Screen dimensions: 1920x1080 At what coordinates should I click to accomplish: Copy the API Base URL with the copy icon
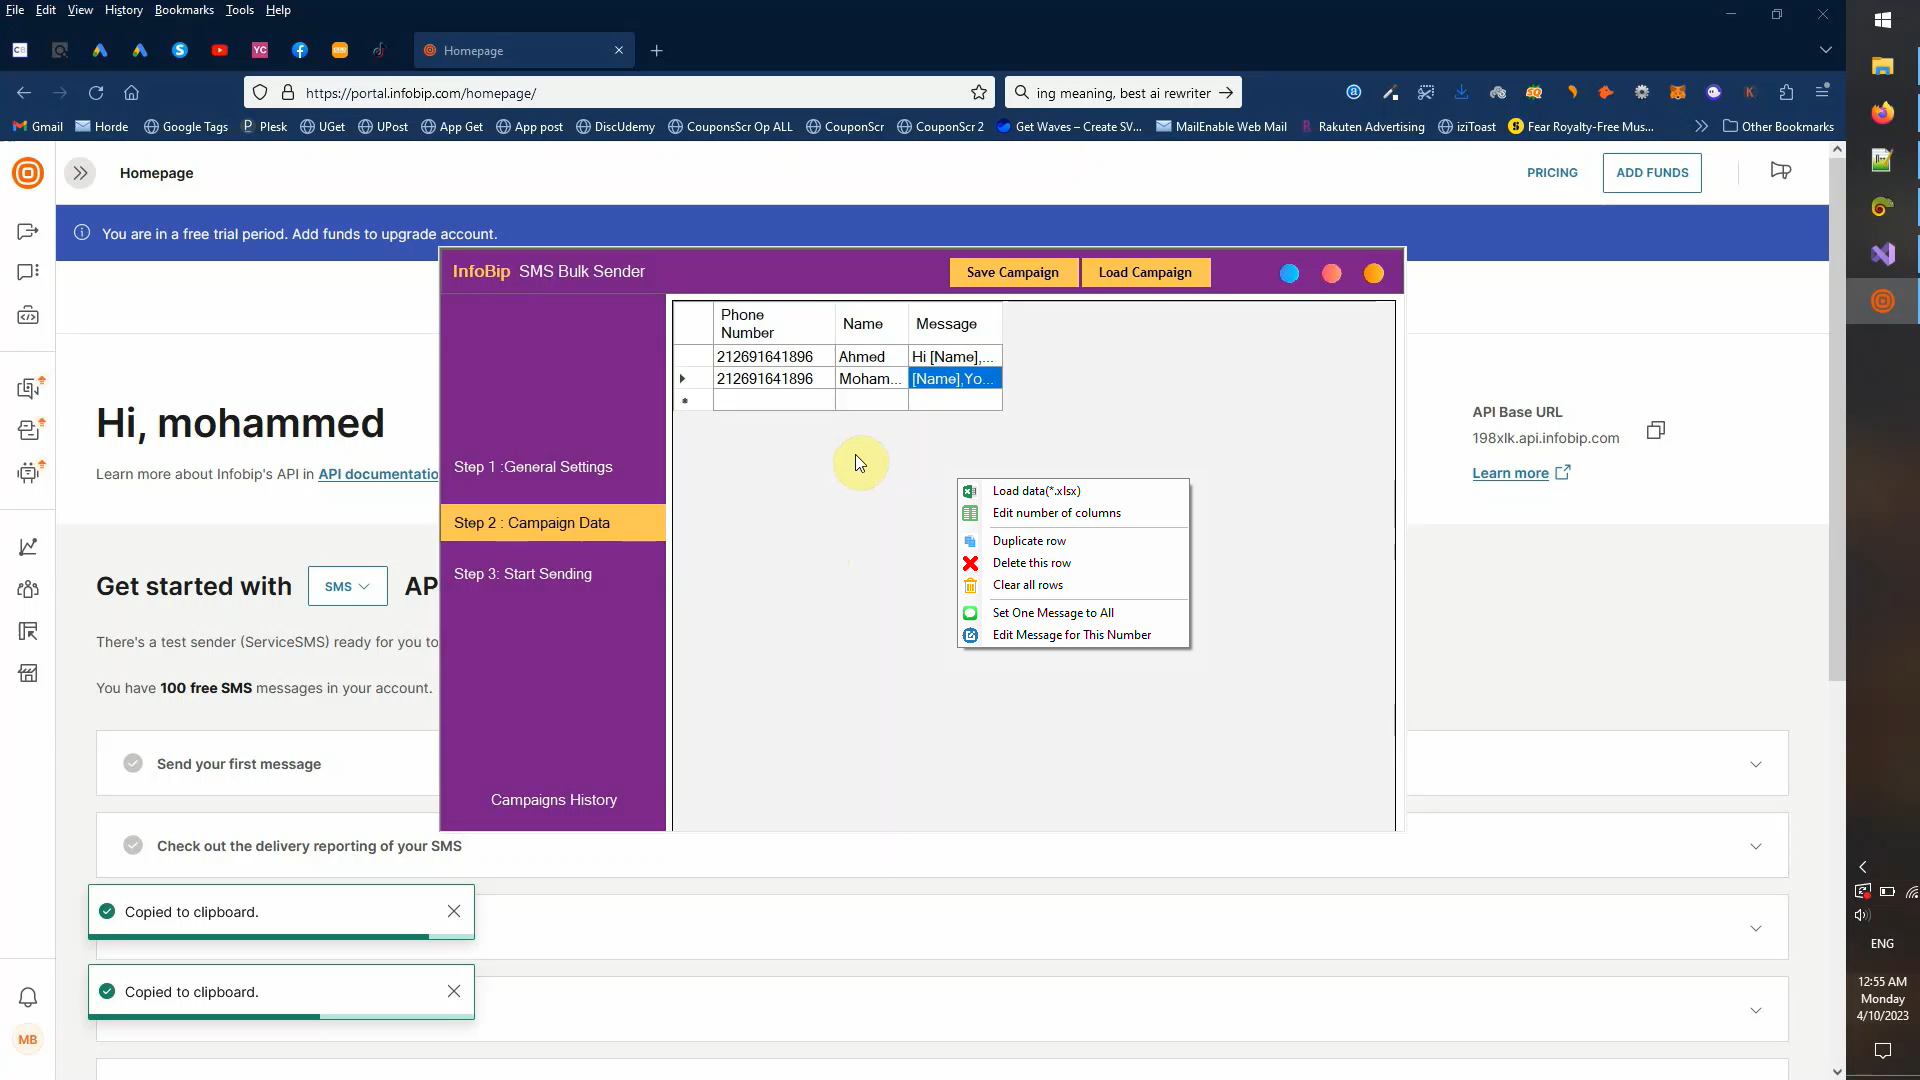click(x=1656, y=431)
